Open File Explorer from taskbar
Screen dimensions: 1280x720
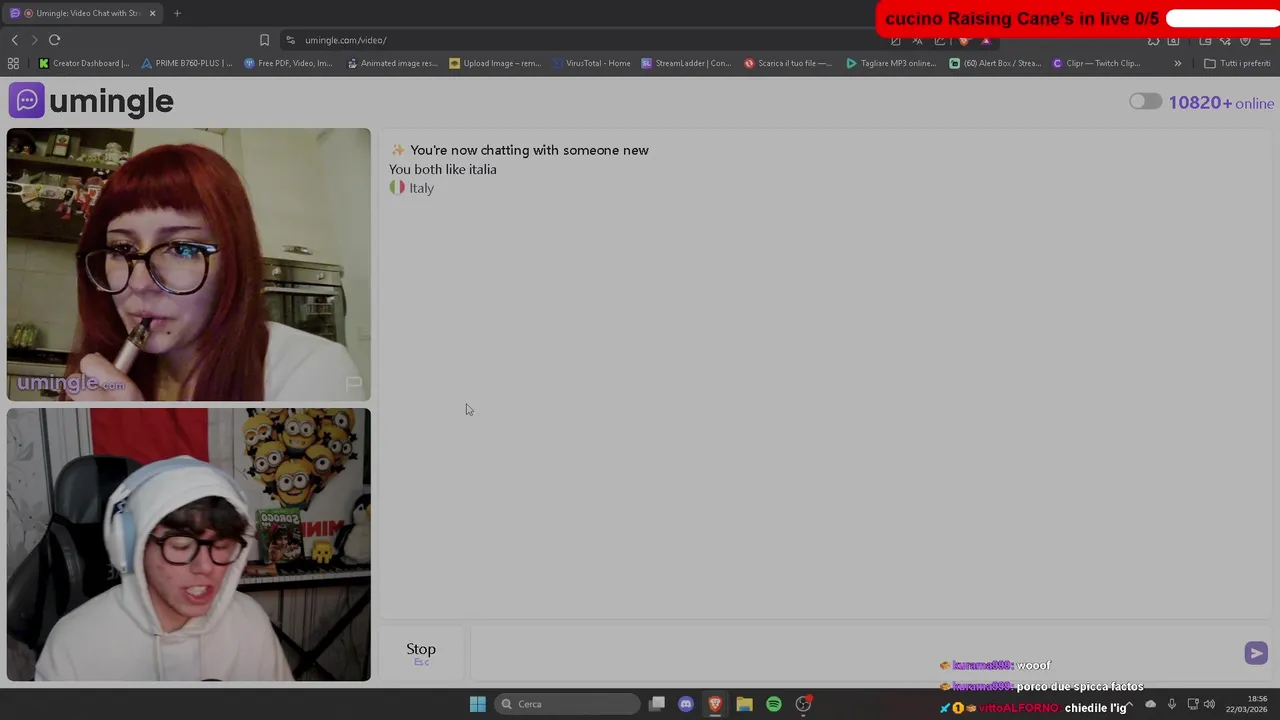click(744, 704)
